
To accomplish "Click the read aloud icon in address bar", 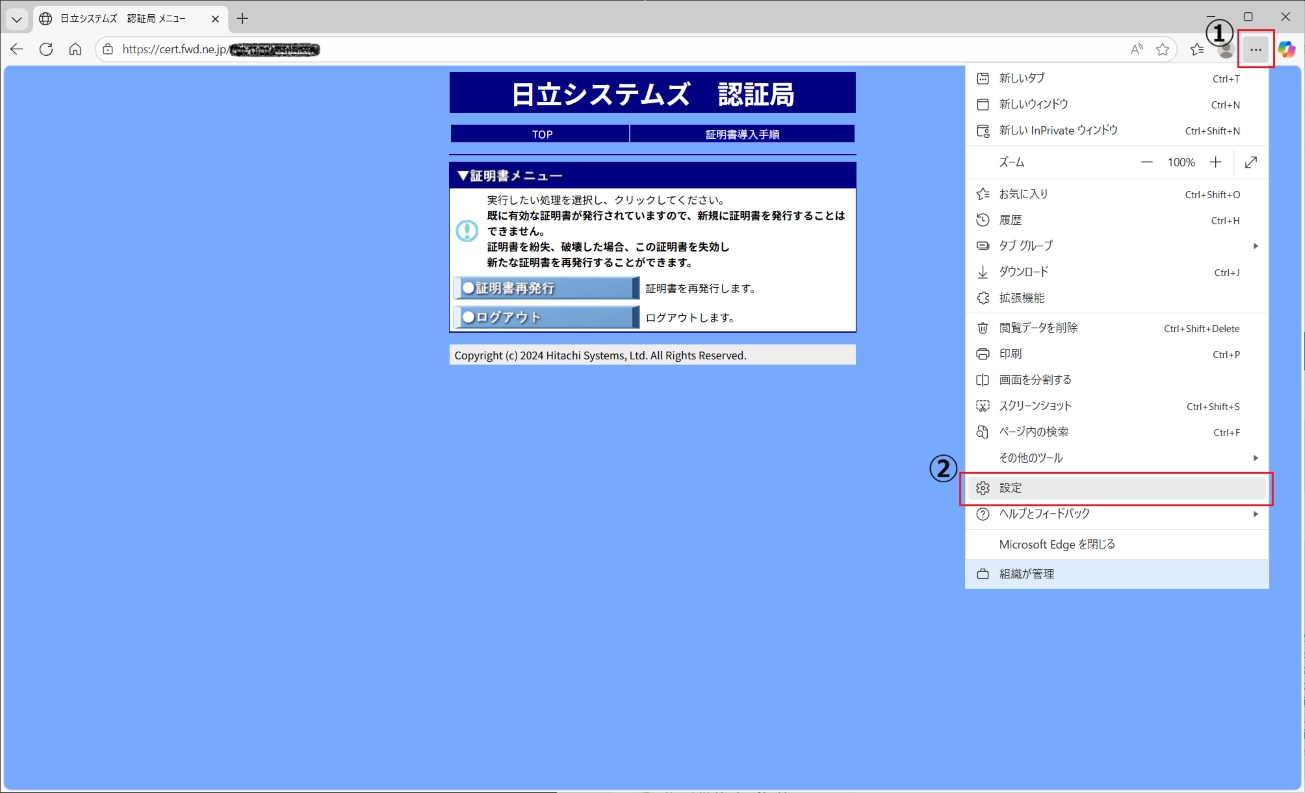I will point(1137,49).
